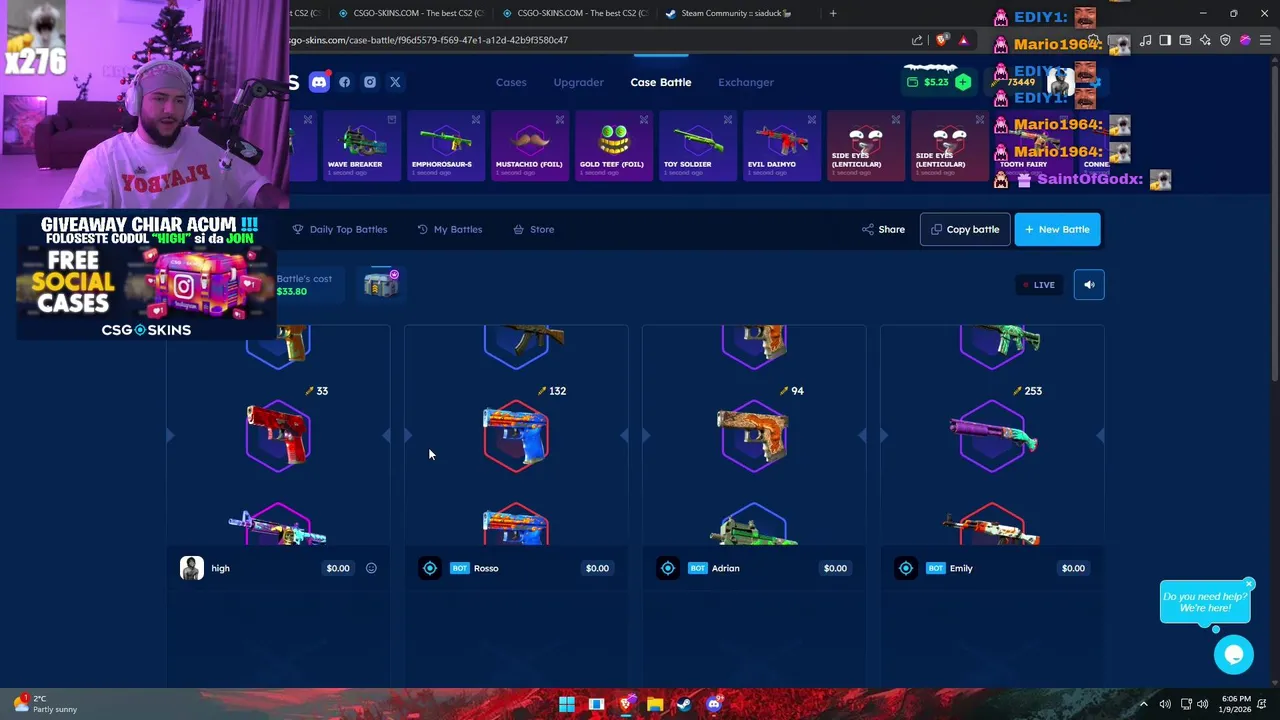
Task: Open the Discord social icon
Action: click(319, 82)
